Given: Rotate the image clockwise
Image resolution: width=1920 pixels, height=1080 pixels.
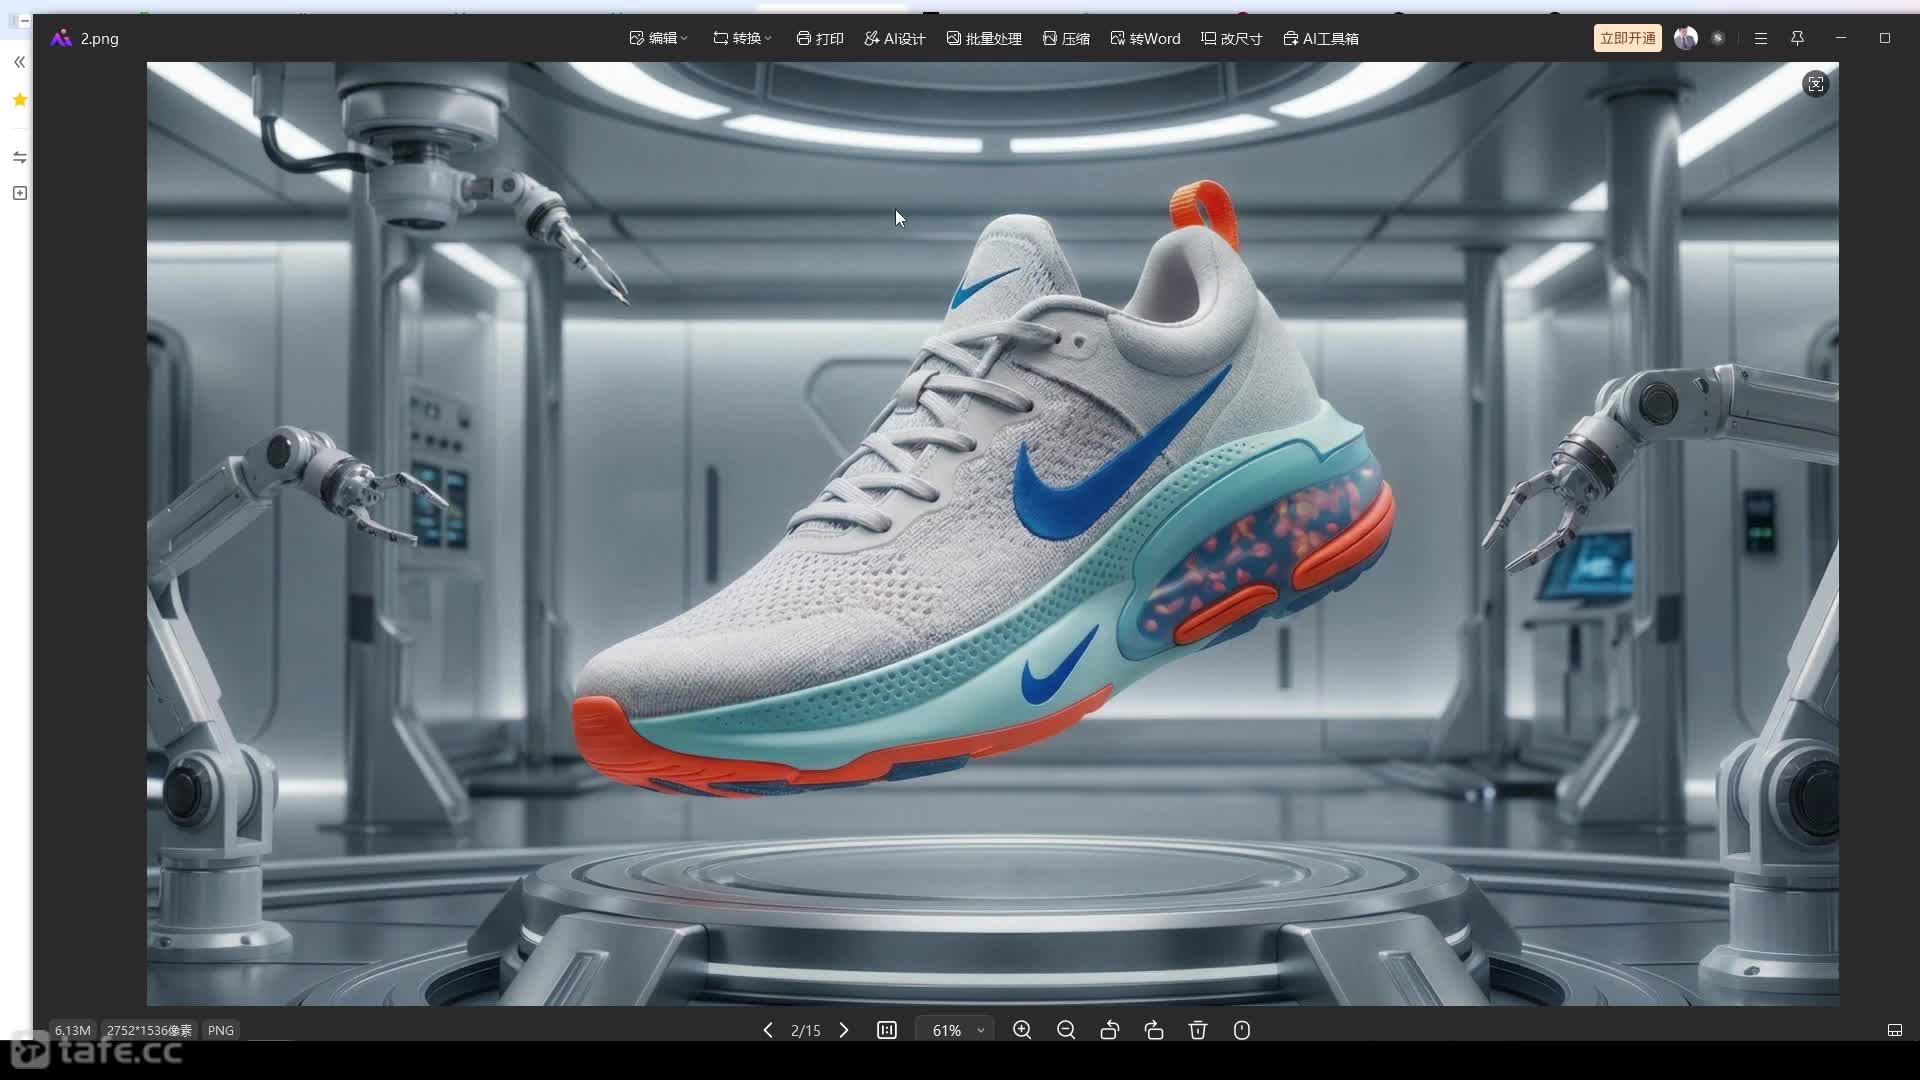Looking at the screenshot, I should [x=1154, y=1030].
